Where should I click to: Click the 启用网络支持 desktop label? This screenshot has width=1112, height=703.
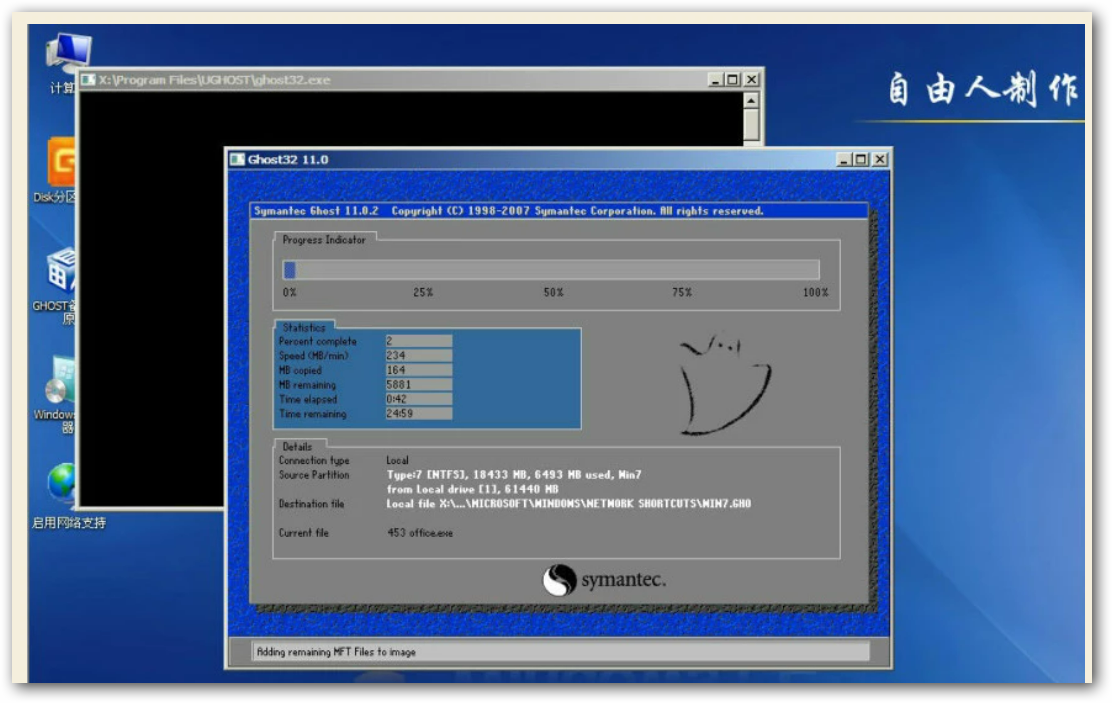pyautogui.click(x=69, y=523)
